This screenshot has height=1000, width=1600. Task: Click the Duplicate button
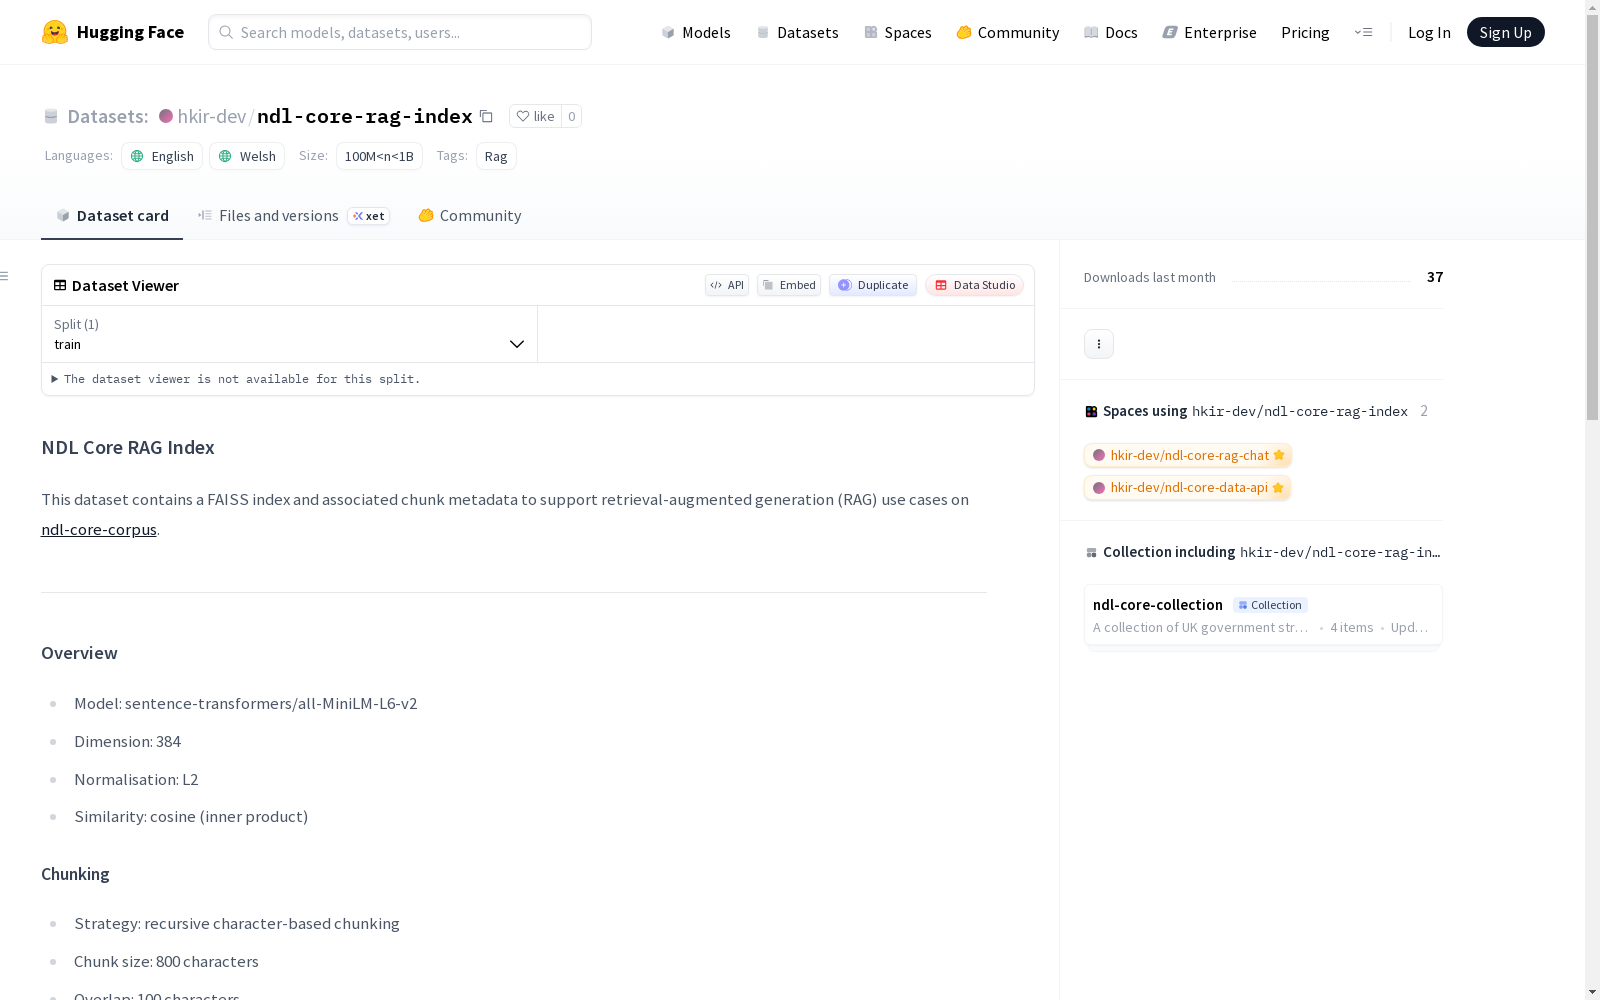click(873, 285)
